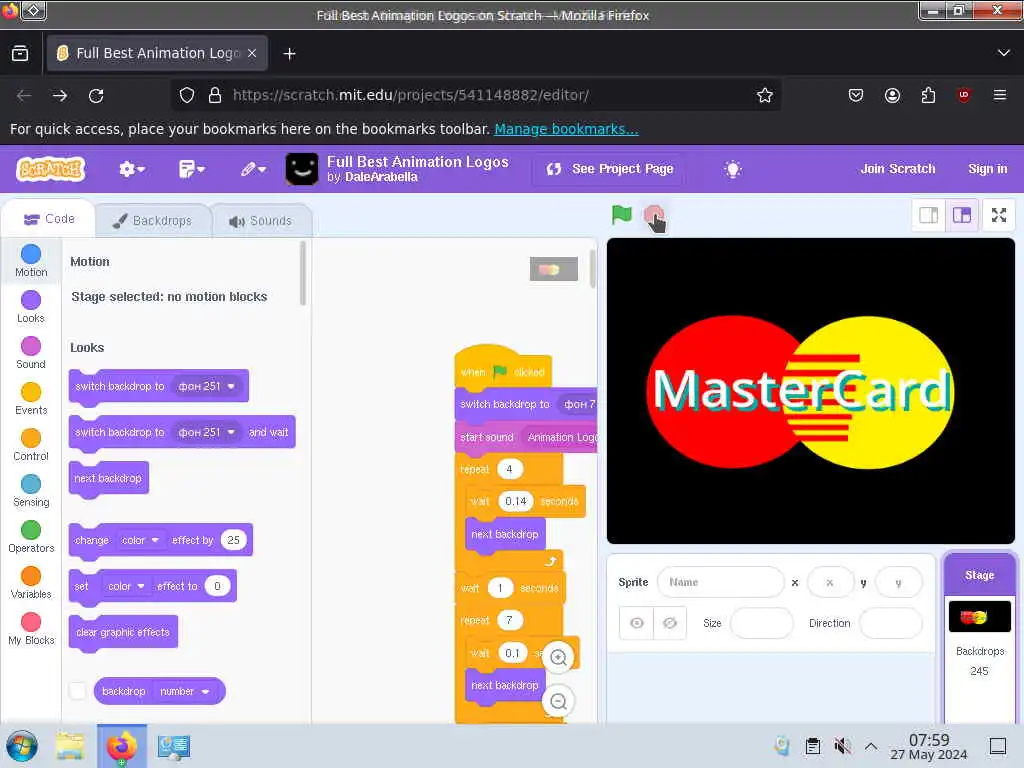Open number dropdown in backdrop reporter block
The width and height of the screenshot is (1024, 768).
click(x=184, y=691)
